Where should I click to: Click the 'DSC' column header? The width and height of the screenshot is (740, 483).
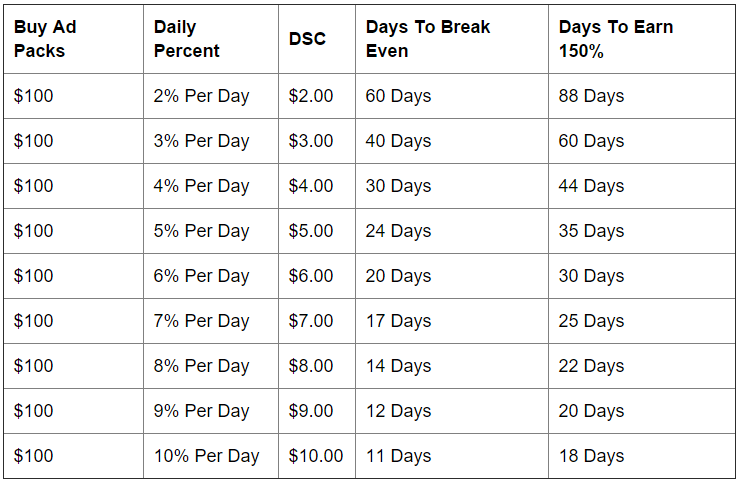pyautogui.click(x=307, y=39)
